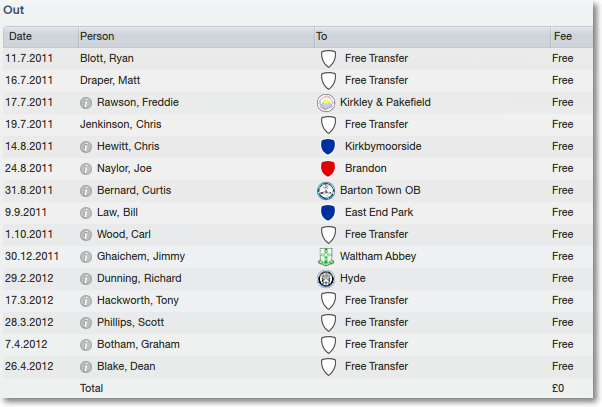Click info icon next to Blake, Dean
The height and width of the screenshot is (407, 602).
[86, 367]
